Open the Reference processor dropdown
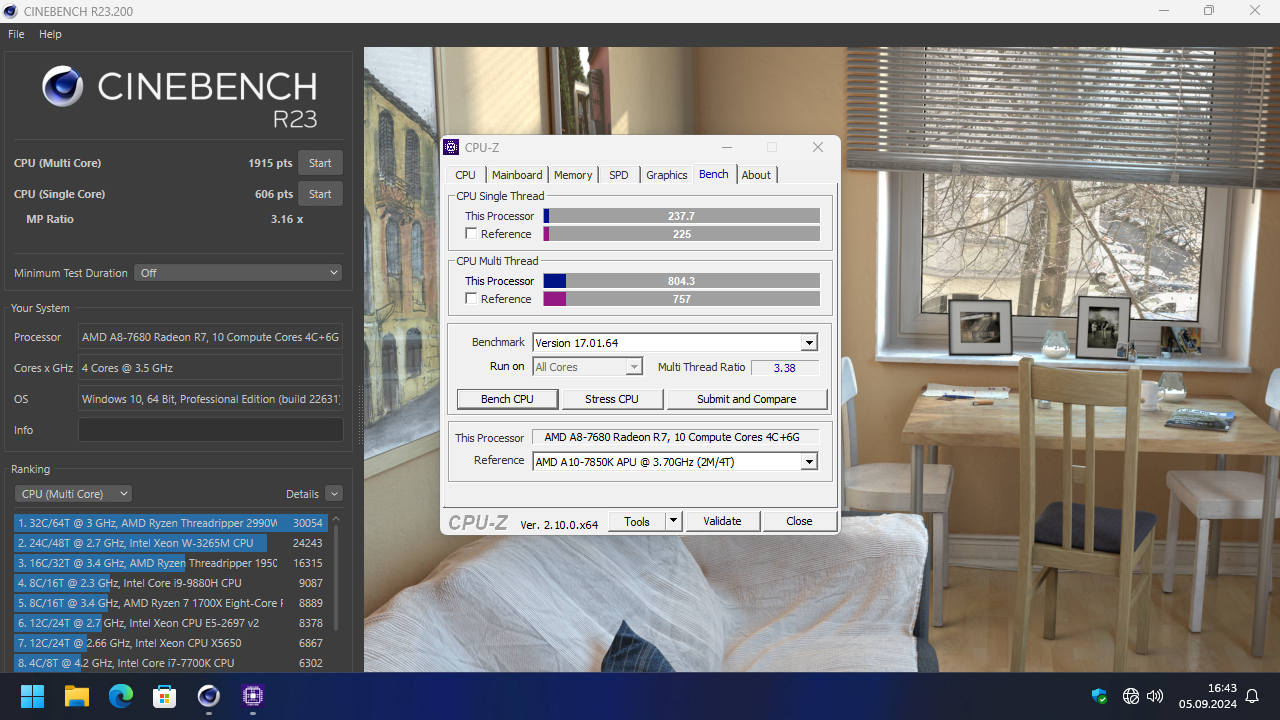The image size is (1280, 720). tap(808, 461)
